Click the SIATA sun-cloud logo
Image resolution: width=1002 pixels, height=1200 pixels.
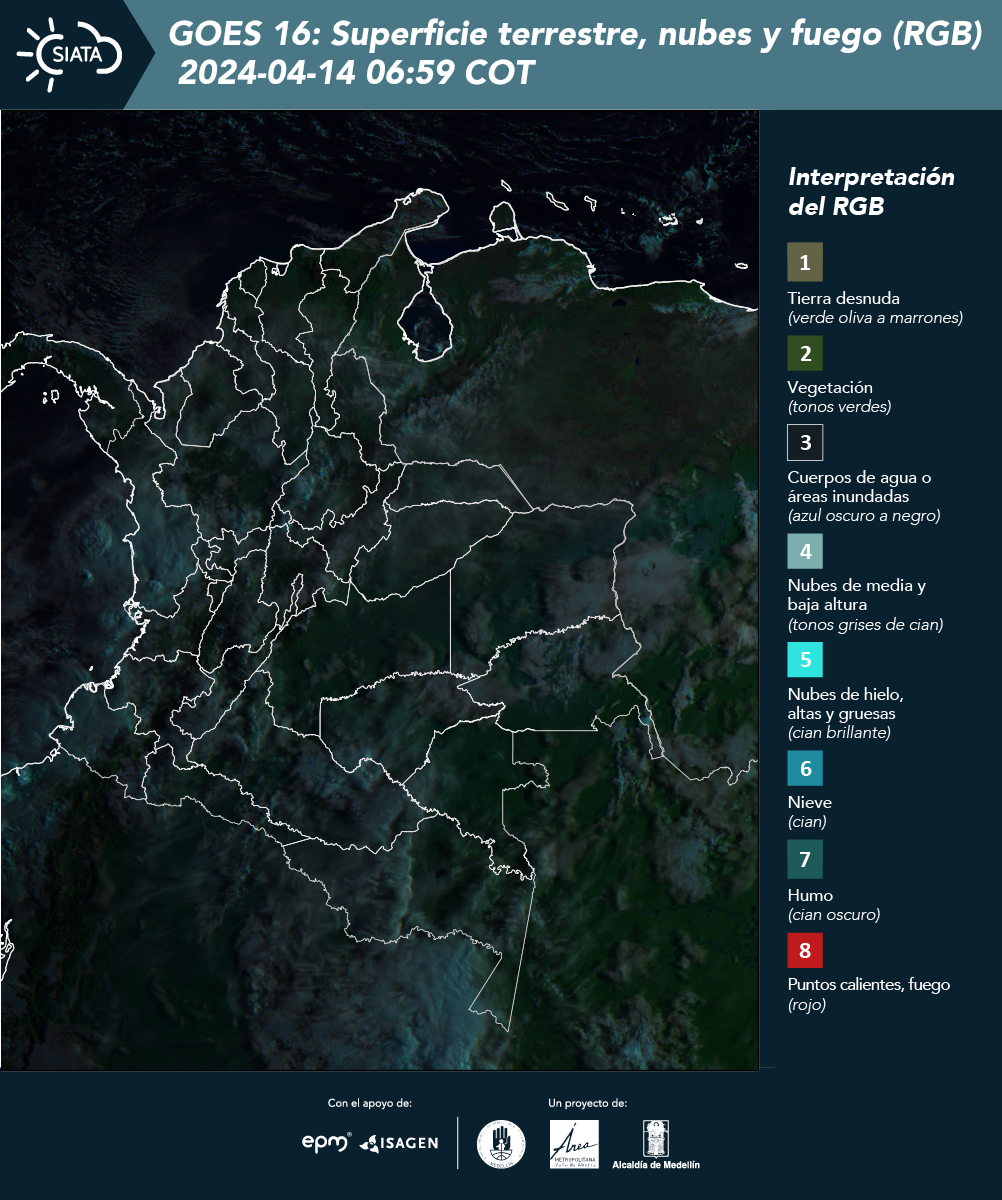pos(70,54)
